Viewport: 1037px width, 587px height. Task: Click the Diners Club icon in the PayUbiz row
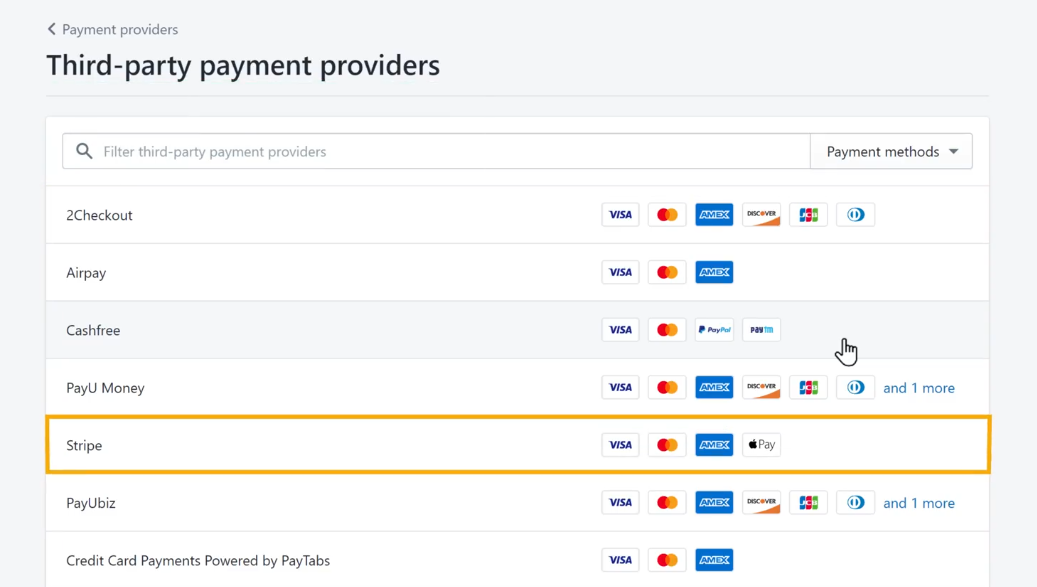(855, 502)
